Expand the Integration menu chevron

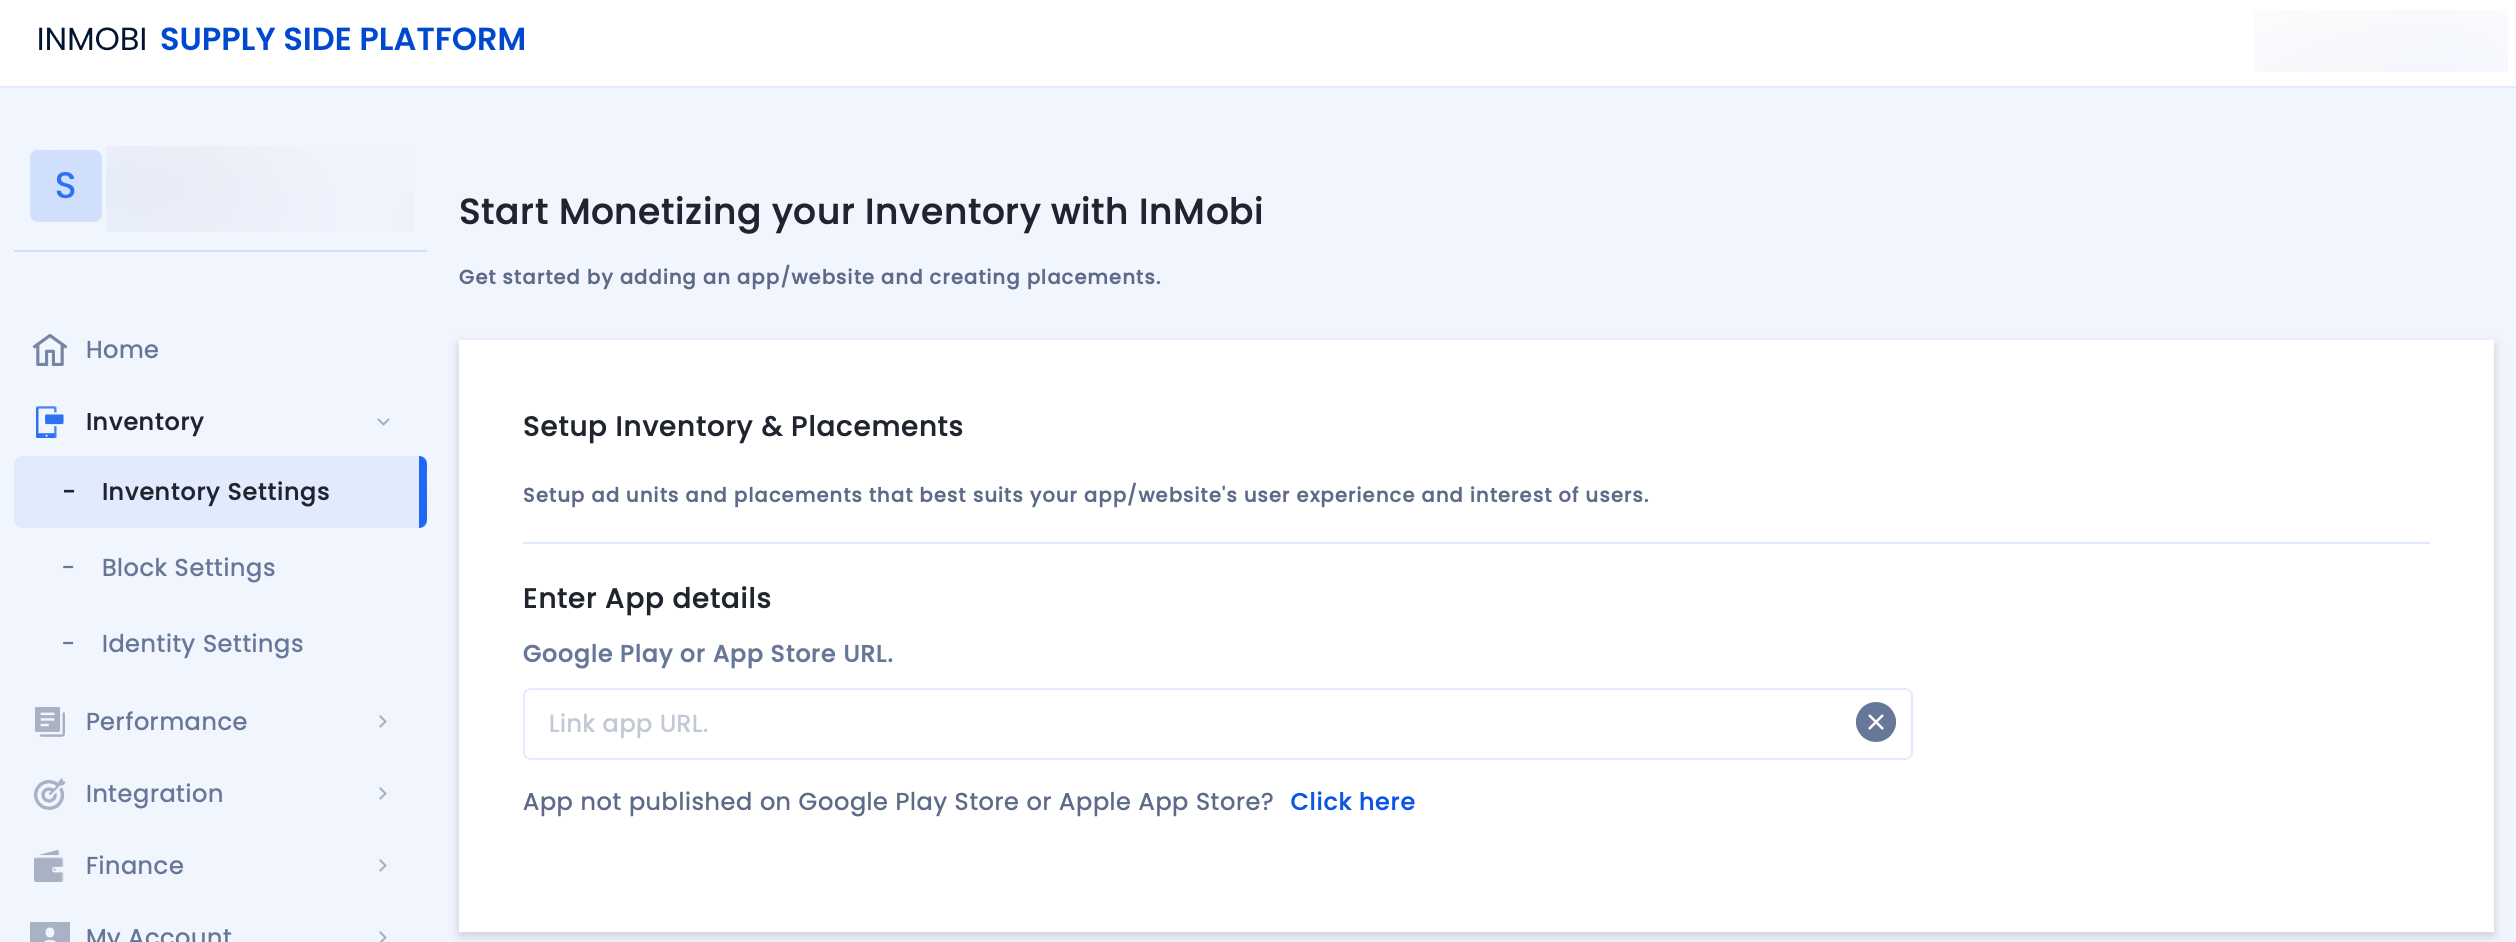pyautogui.click(x=383, y=793)
